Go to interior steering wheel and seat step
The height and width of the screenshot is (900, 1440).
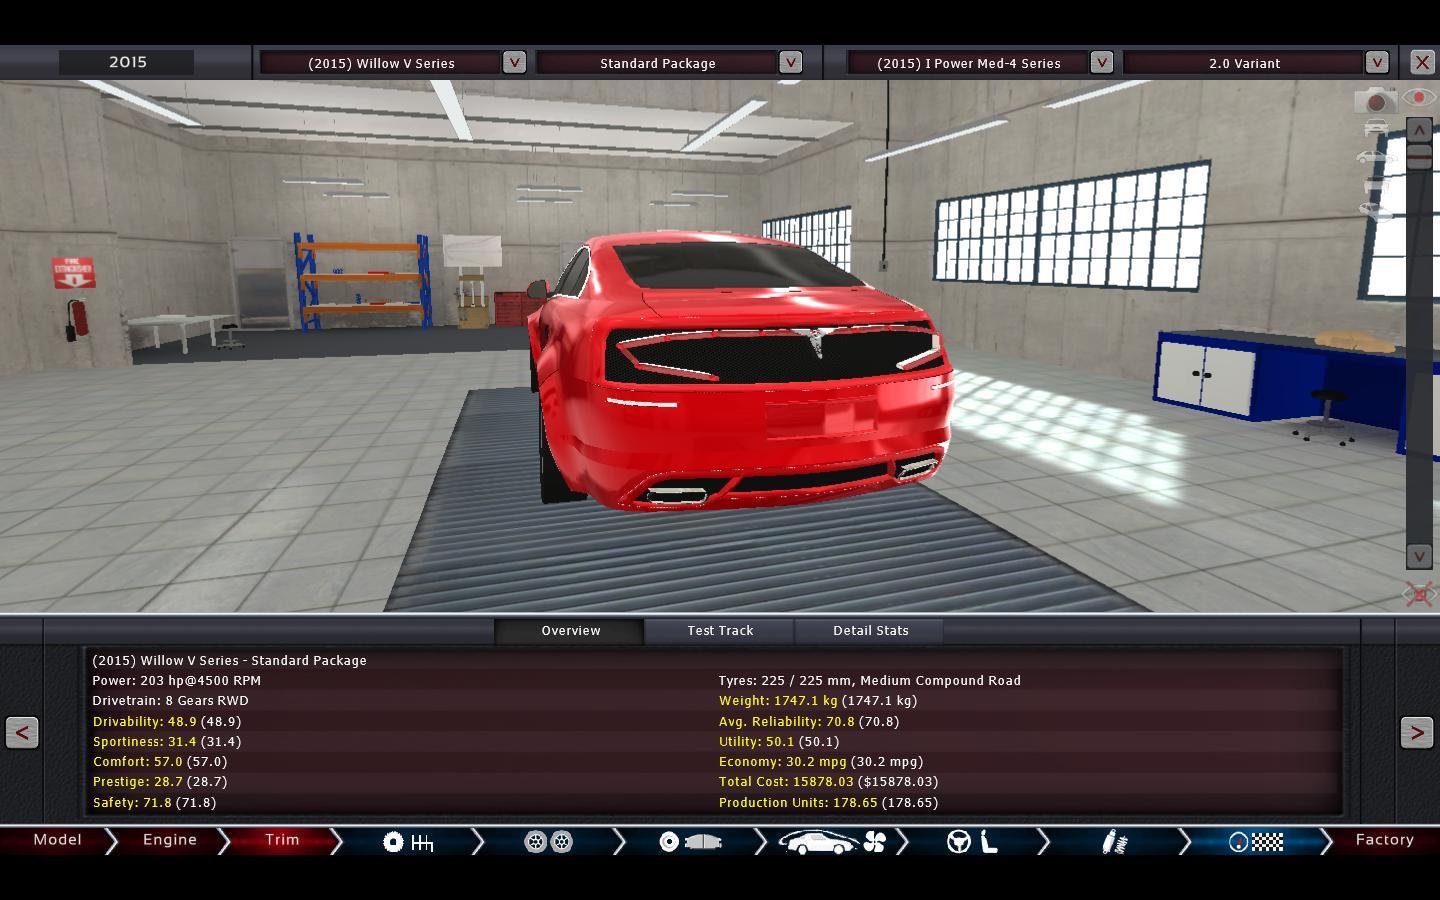point(973,842)
